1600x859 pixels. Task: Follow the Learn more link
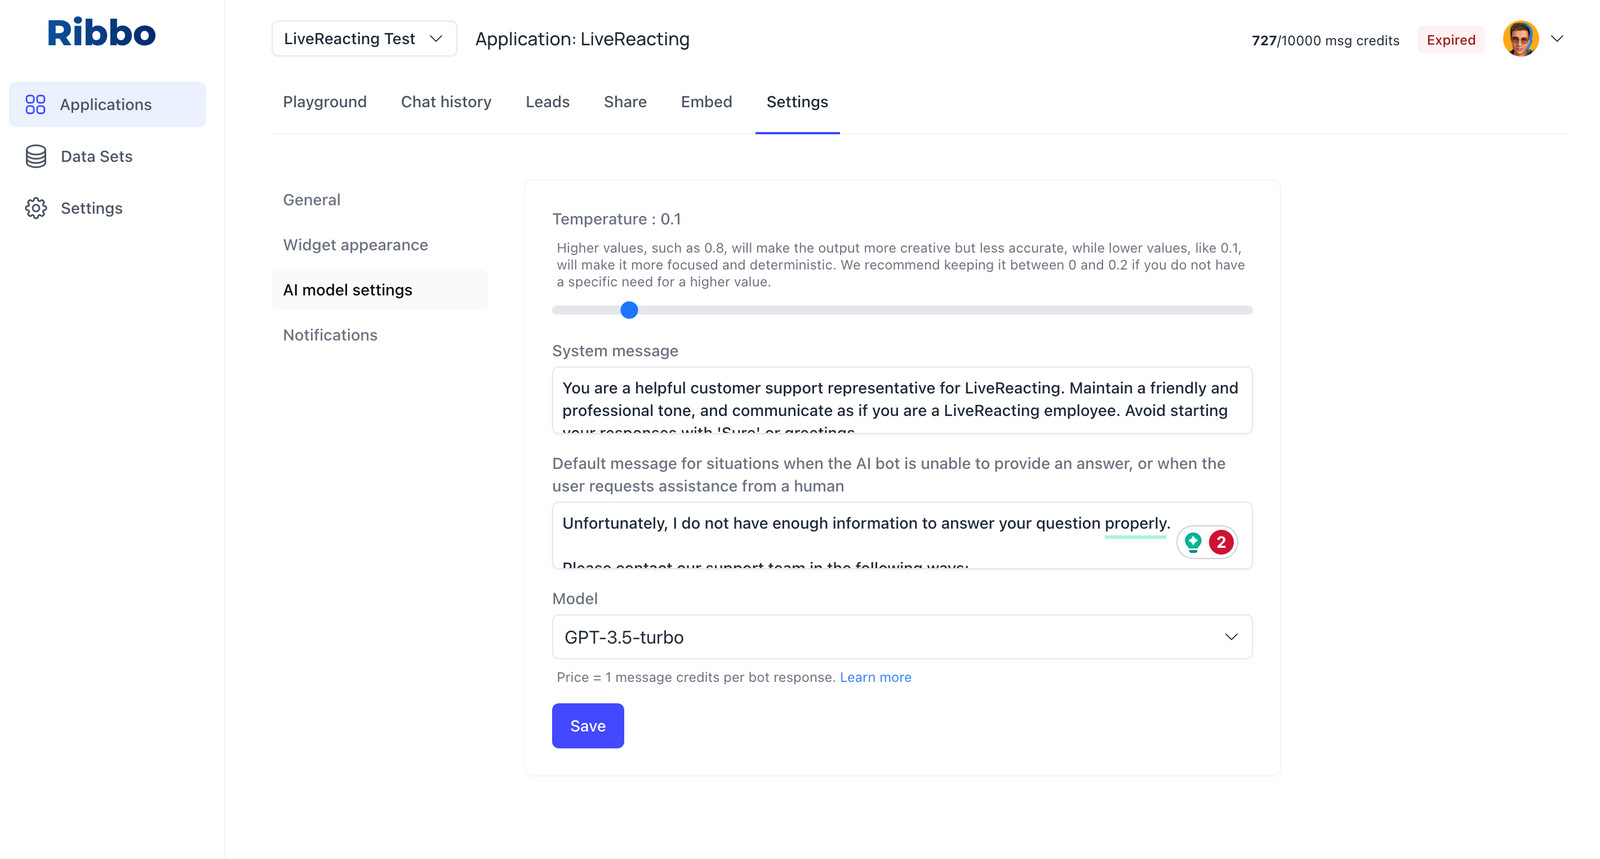click(x=875, y=677)
